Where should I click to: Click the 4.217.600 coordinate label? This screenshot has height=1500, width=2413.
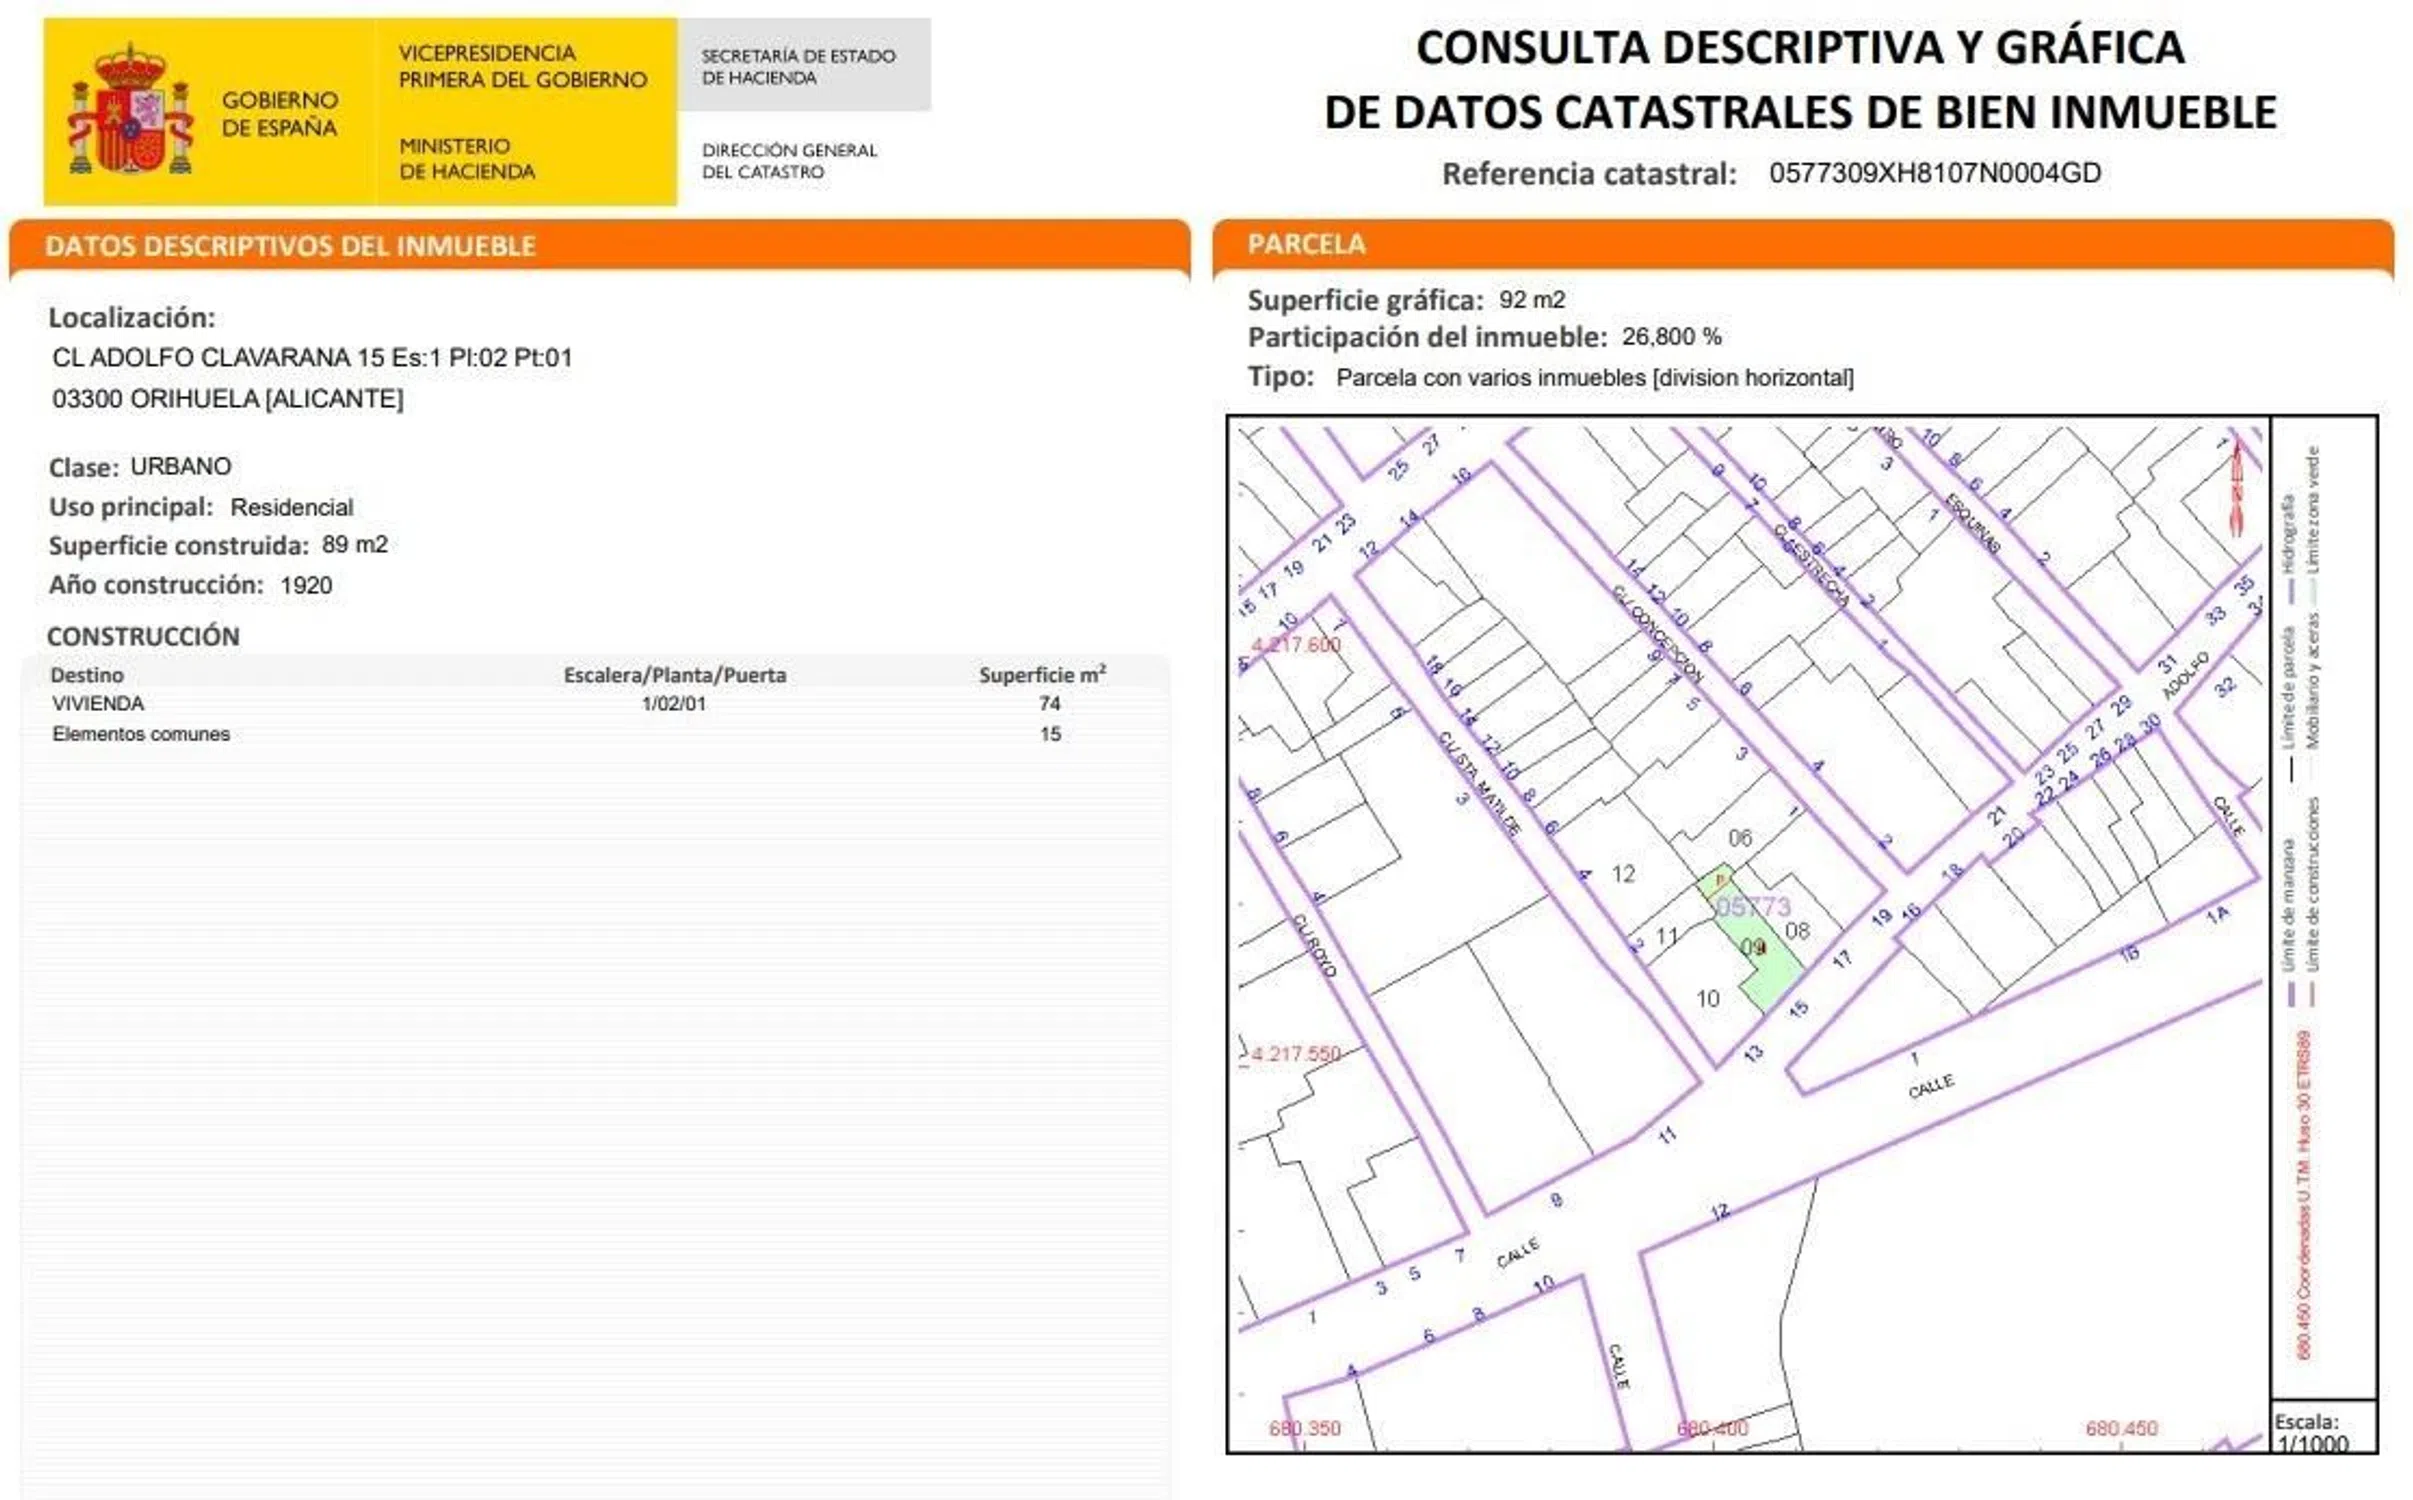click(x=1296, y=645)
